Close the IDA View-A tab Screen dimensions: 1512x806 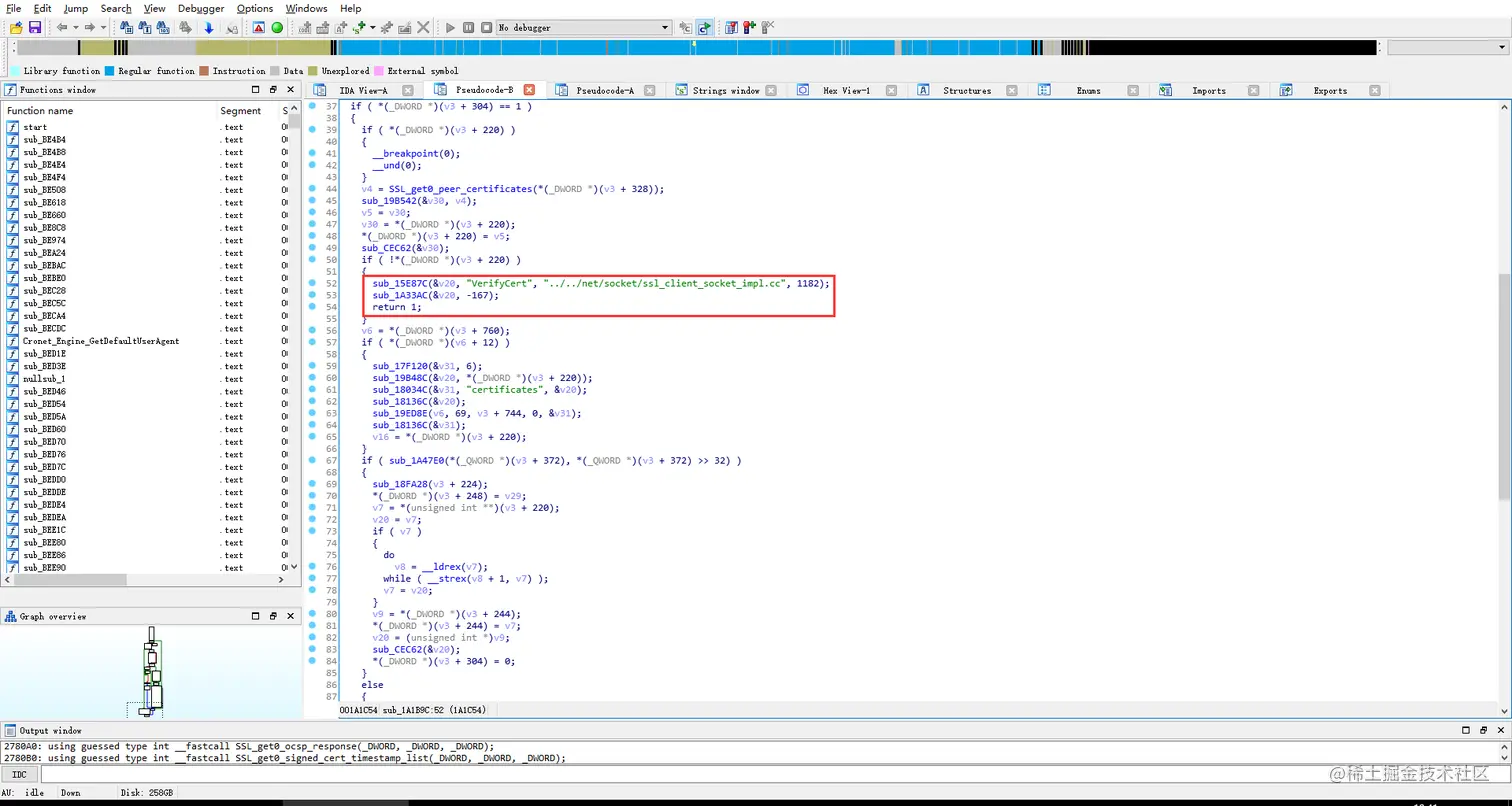409,91
